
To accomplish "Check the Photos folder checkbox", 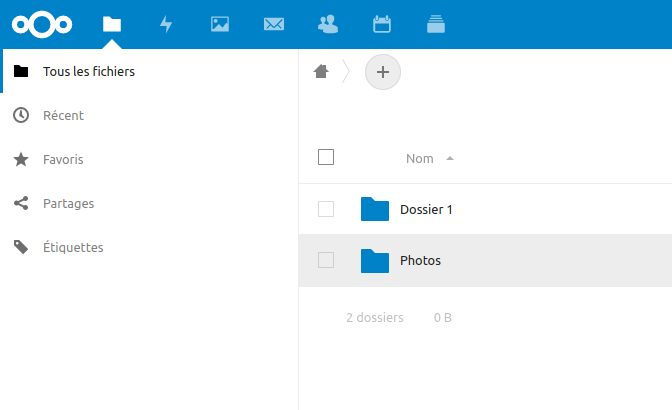I will tap(326, 260).
